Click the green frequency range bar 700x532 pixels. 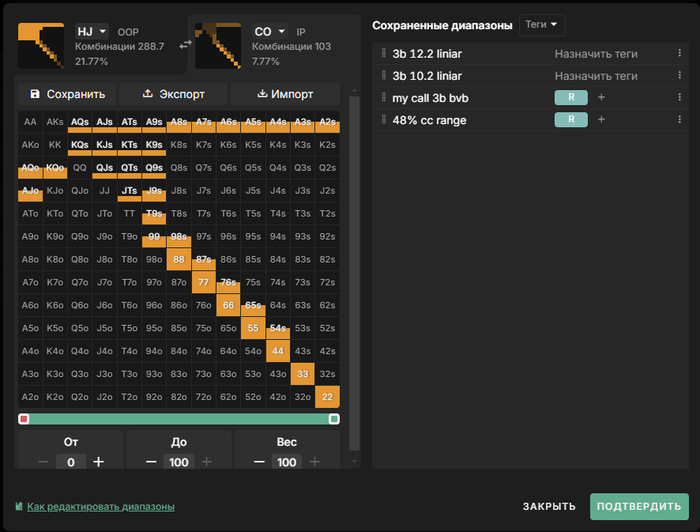point(179,419)
